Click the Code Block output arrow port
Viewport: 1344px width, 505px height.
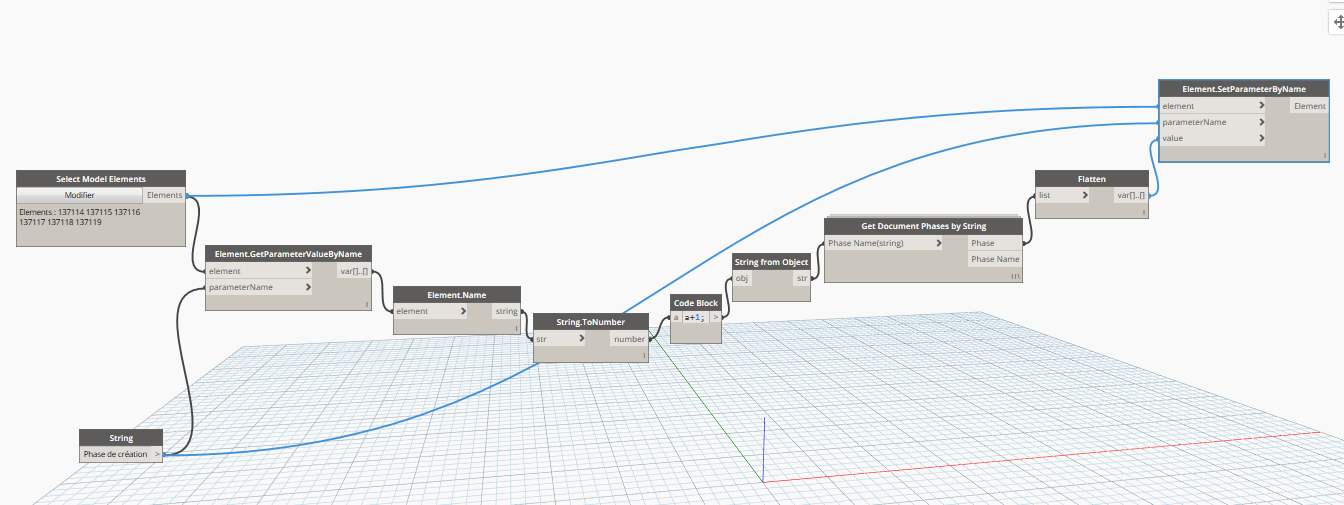tap(715, 317)
